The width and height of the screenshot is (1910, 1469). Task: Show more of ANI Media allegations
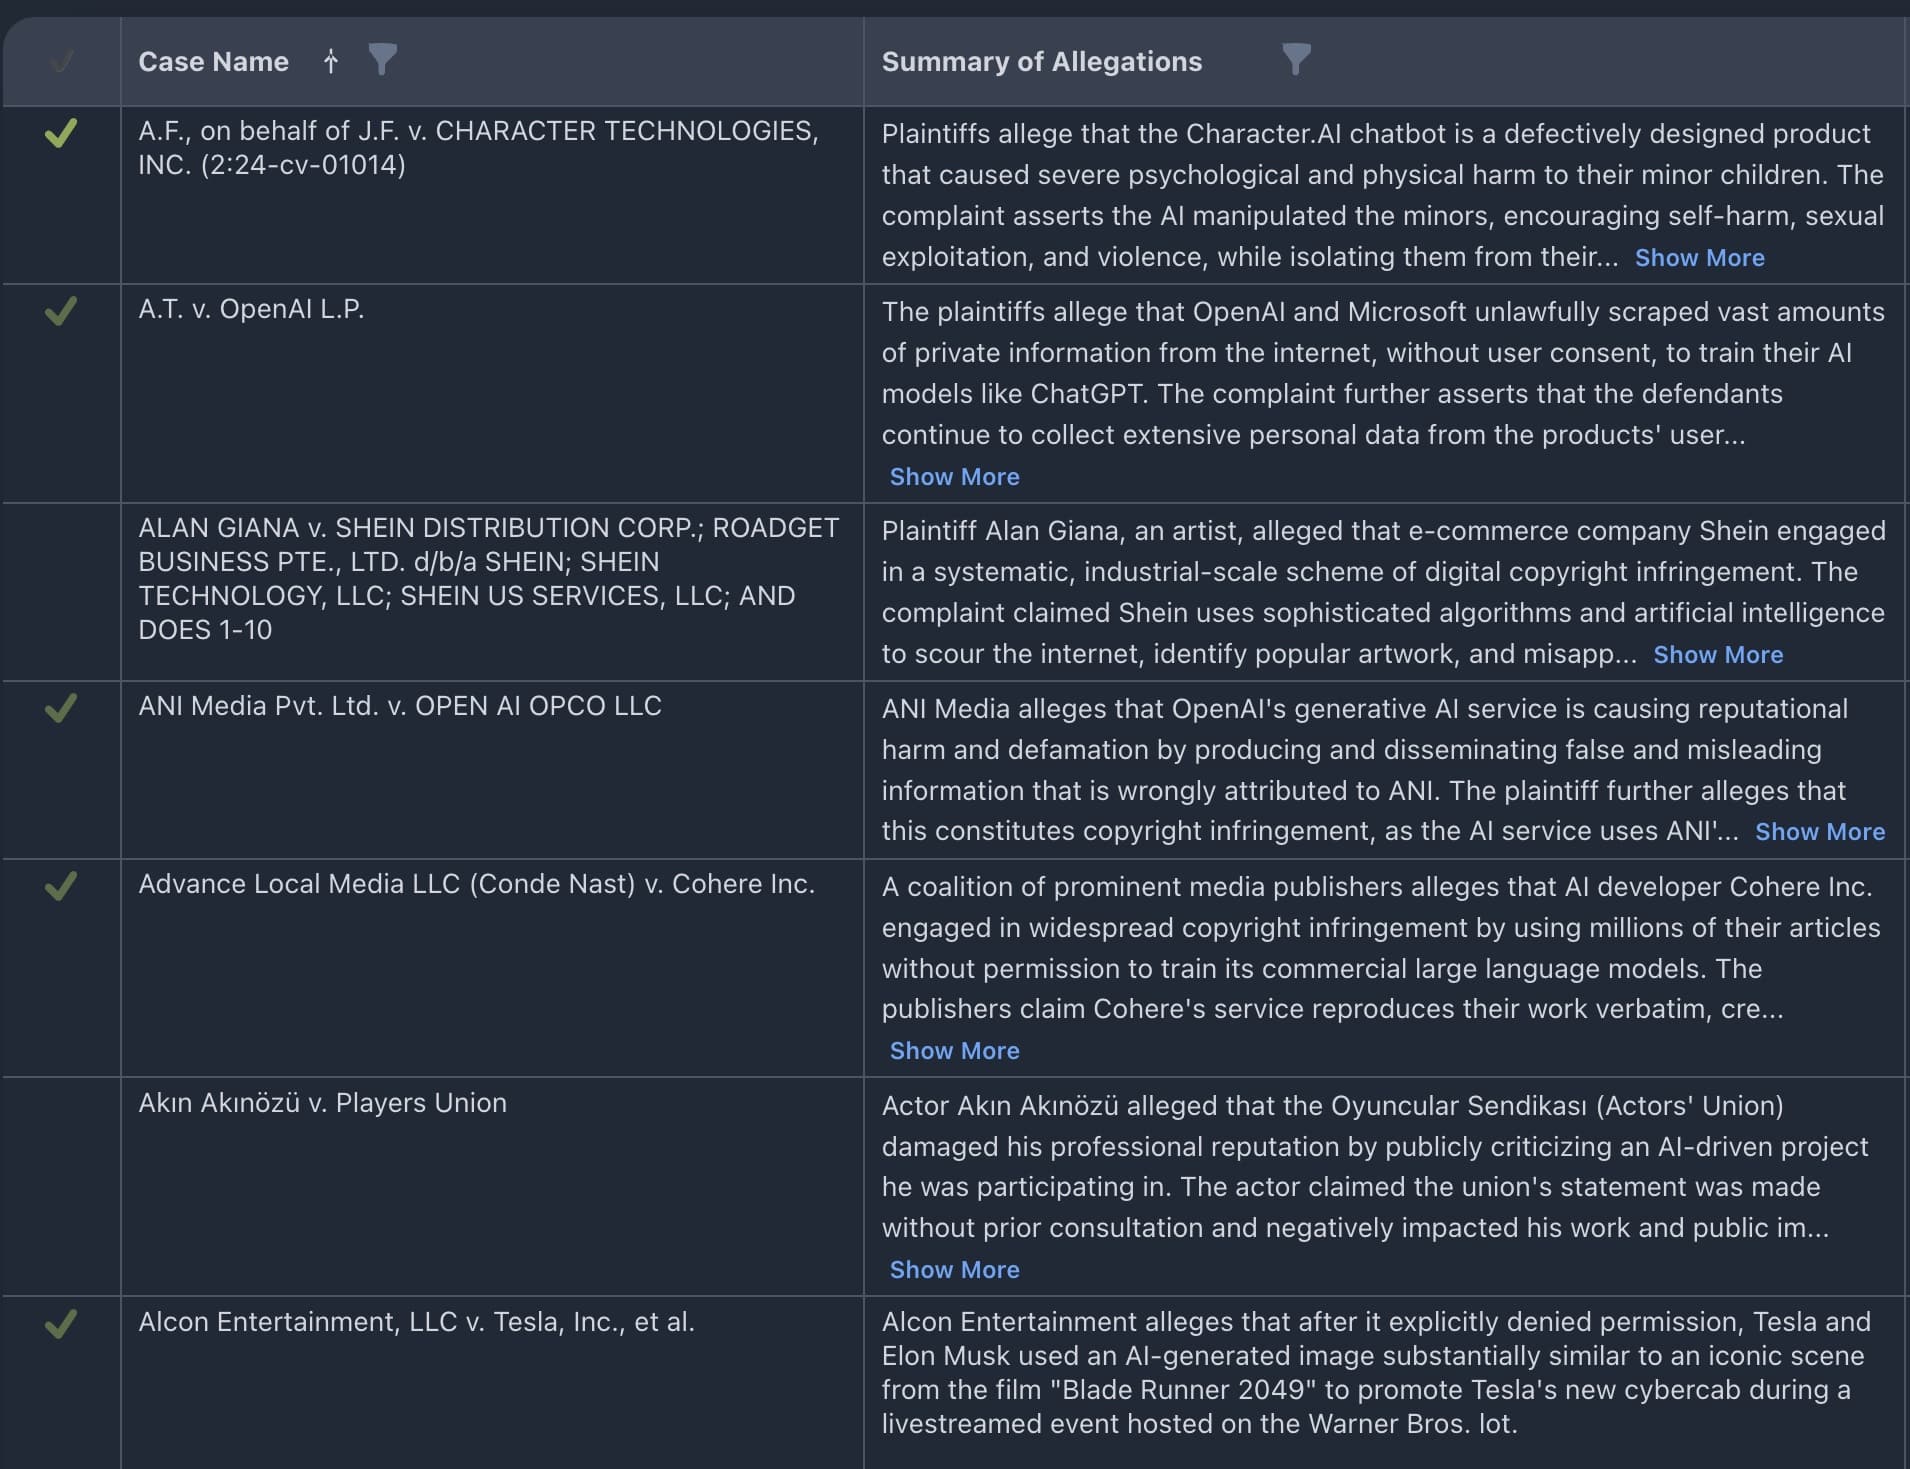(1819, 832)
